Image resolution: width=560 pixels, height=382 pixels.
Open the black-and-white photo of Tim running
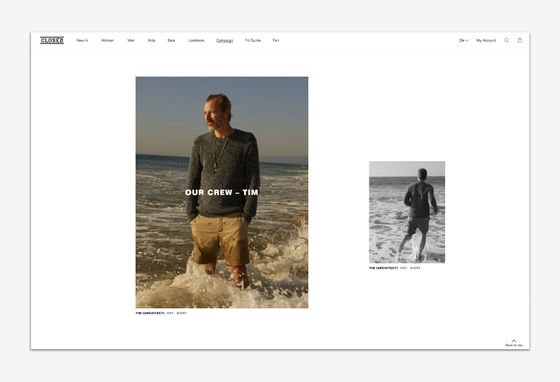[x=407, y=212]
